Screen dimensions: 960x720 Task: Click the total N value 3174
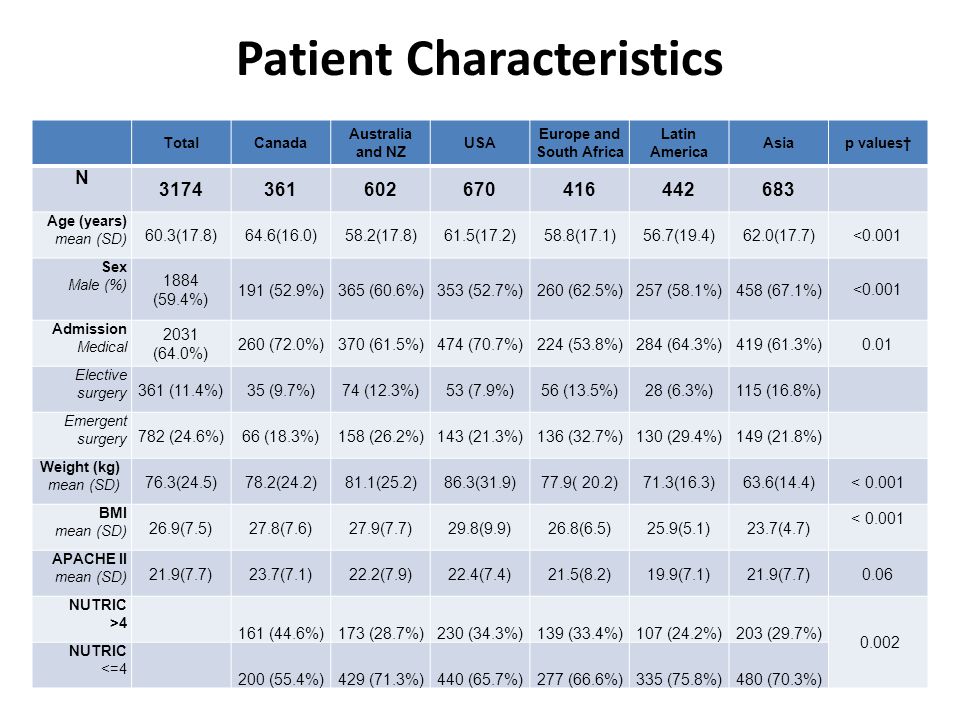pos(181,189)
